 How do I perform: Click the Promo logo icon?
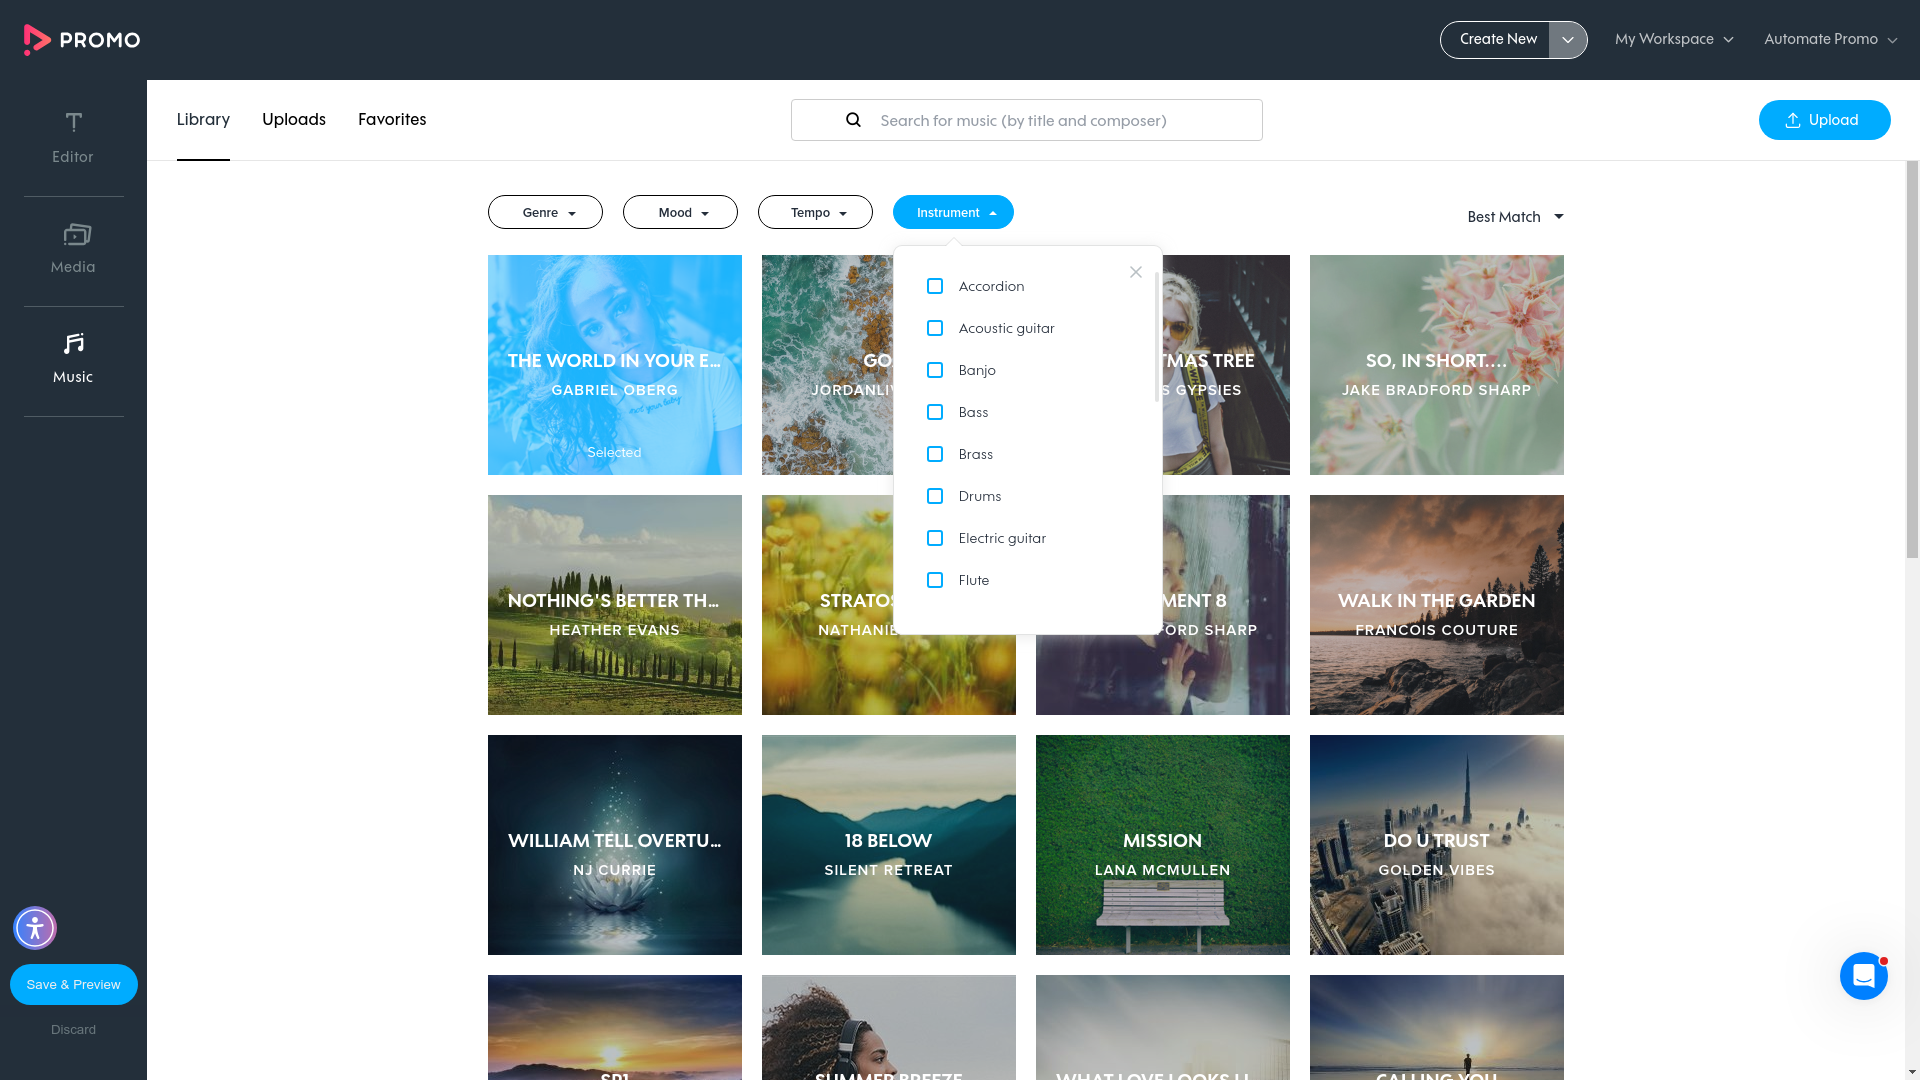[x=37, y=40]
